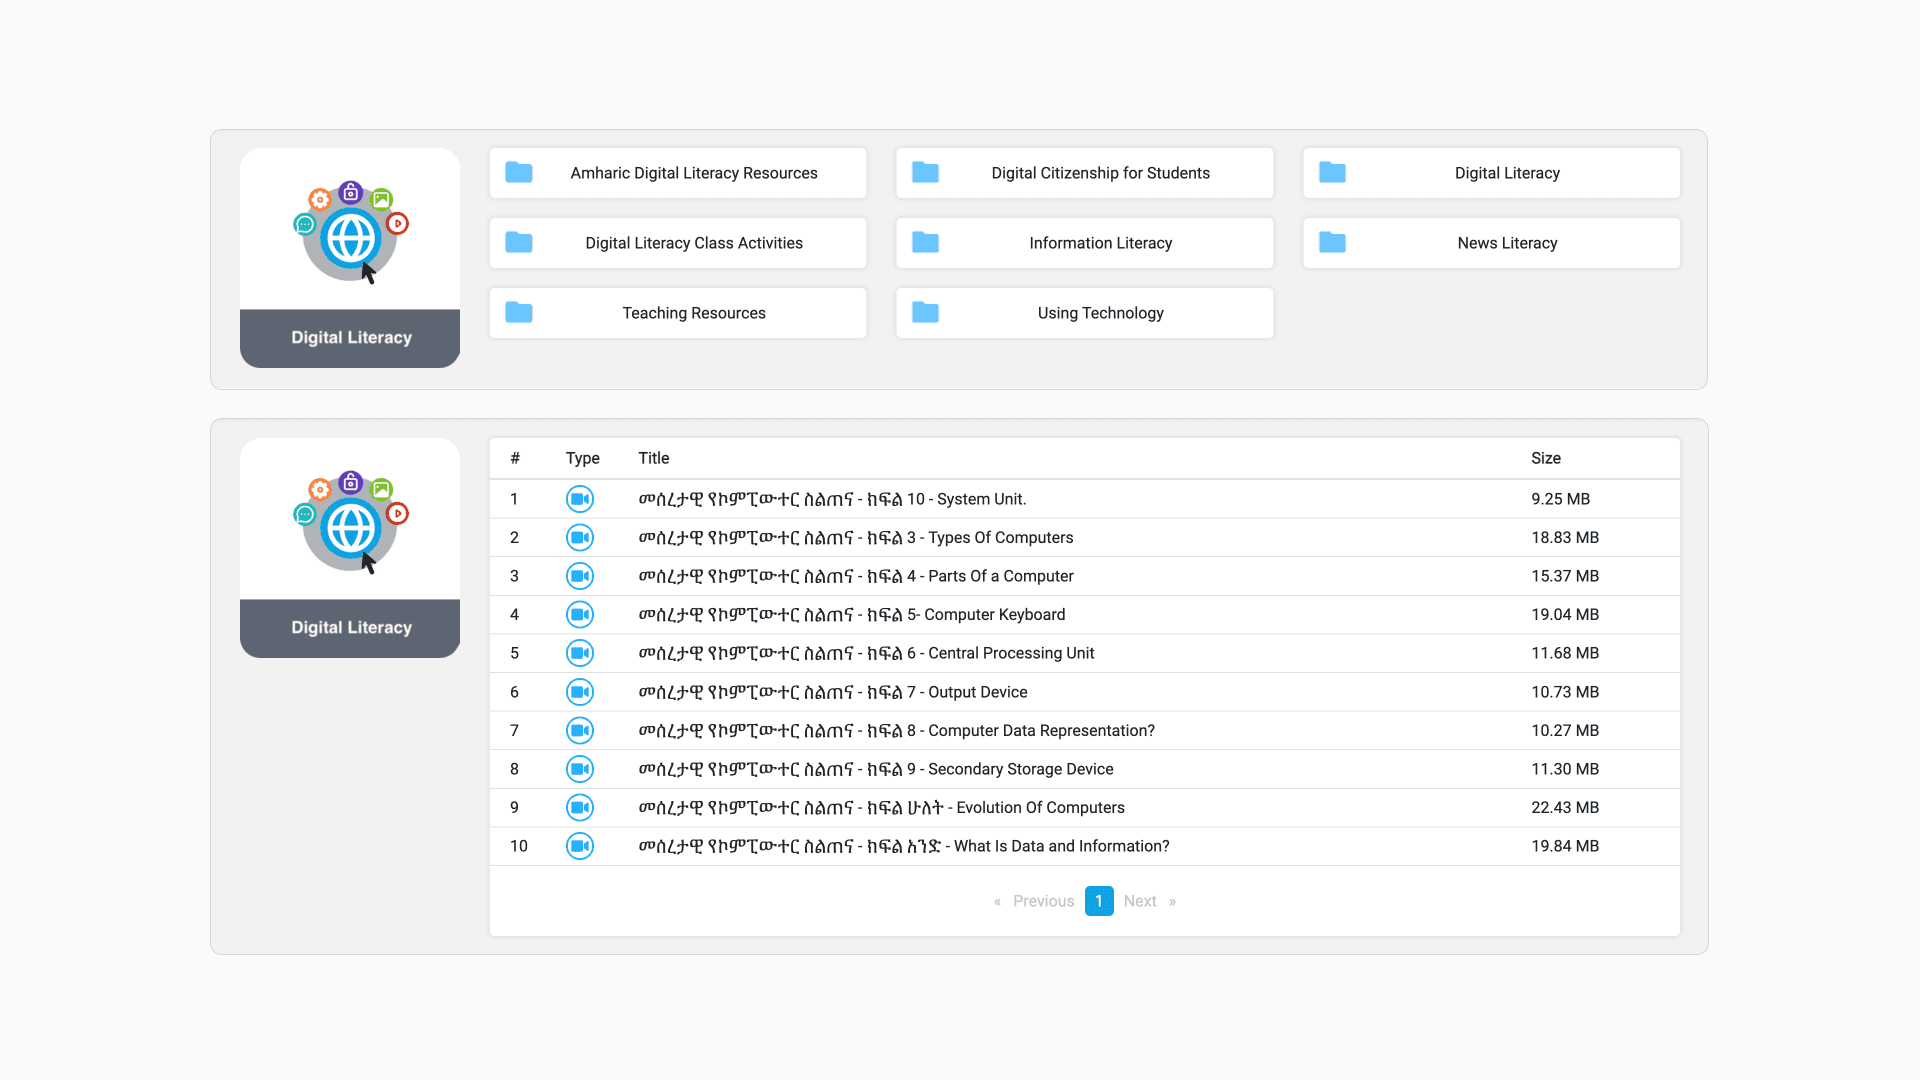Viewport: 1920px width, 1080px height.
Task: Open Amharic Digital Literacy Resources folder
Action: [693, 173]
